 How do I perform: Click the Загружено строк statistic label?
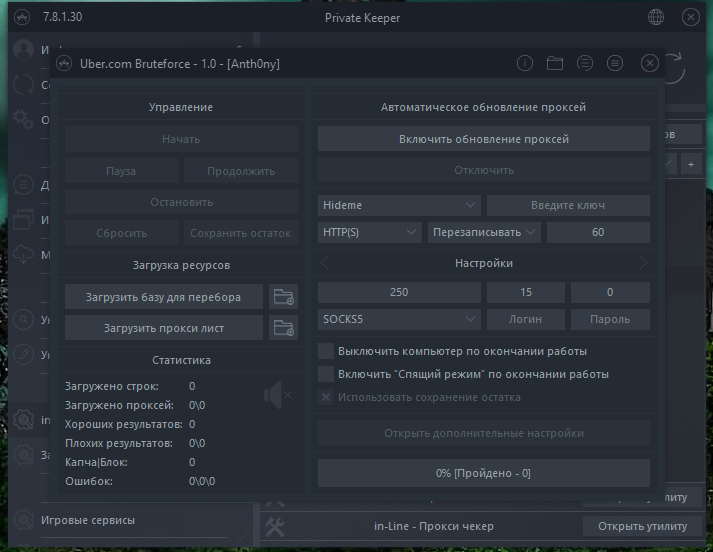coord(112,386)
